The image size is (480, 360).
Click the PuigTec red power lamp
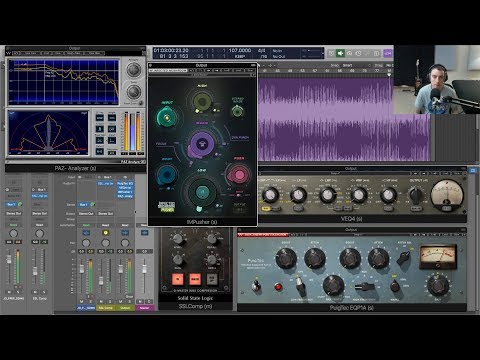click(278, 286)
